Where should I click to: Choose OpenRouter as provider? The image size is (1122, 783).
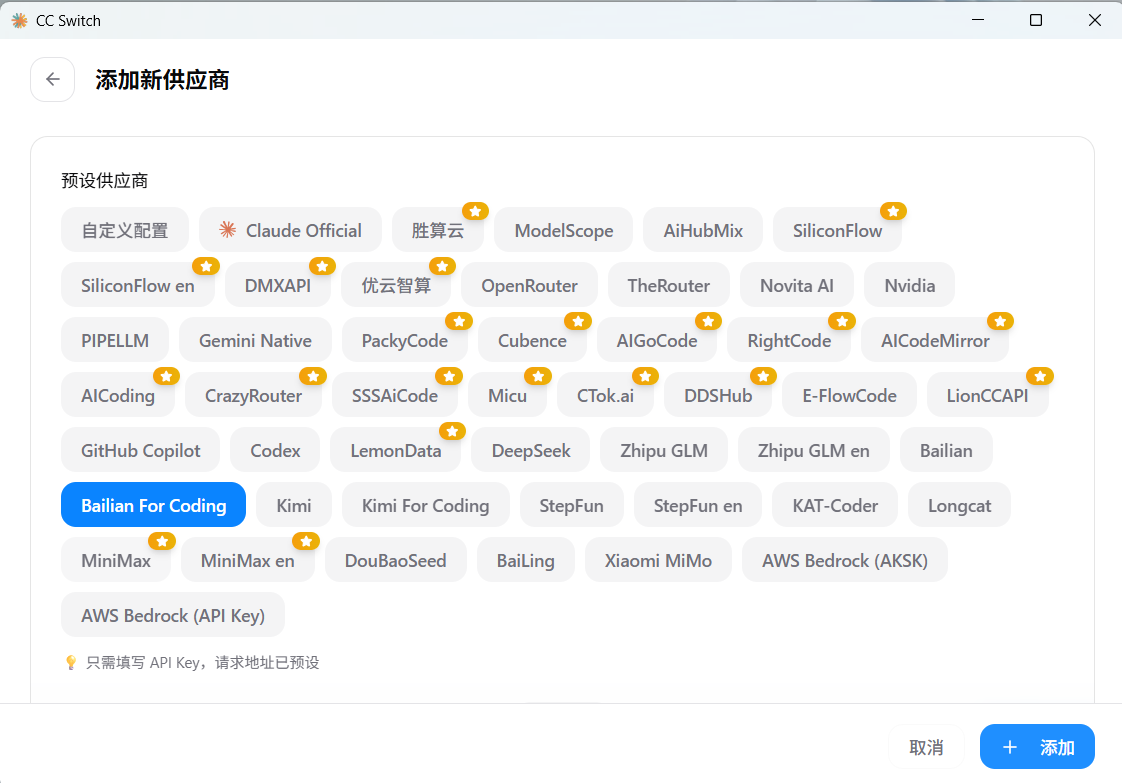click(530, 286)
